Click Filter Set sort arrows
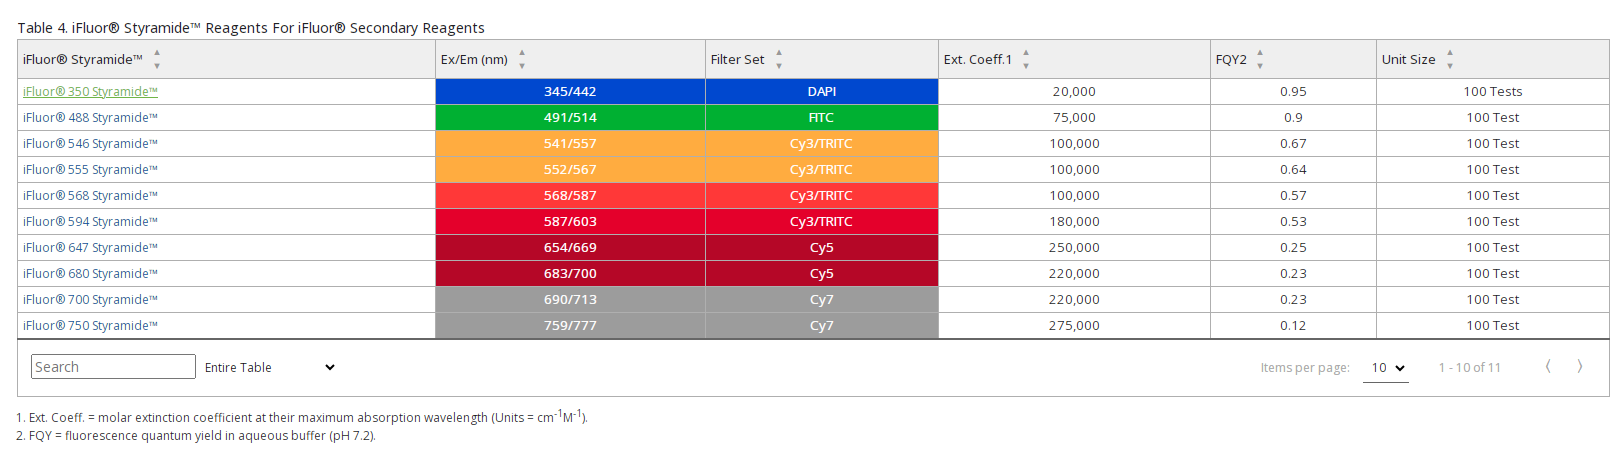The height and width of the screenshot is (454, 1613). coord(779,59)
